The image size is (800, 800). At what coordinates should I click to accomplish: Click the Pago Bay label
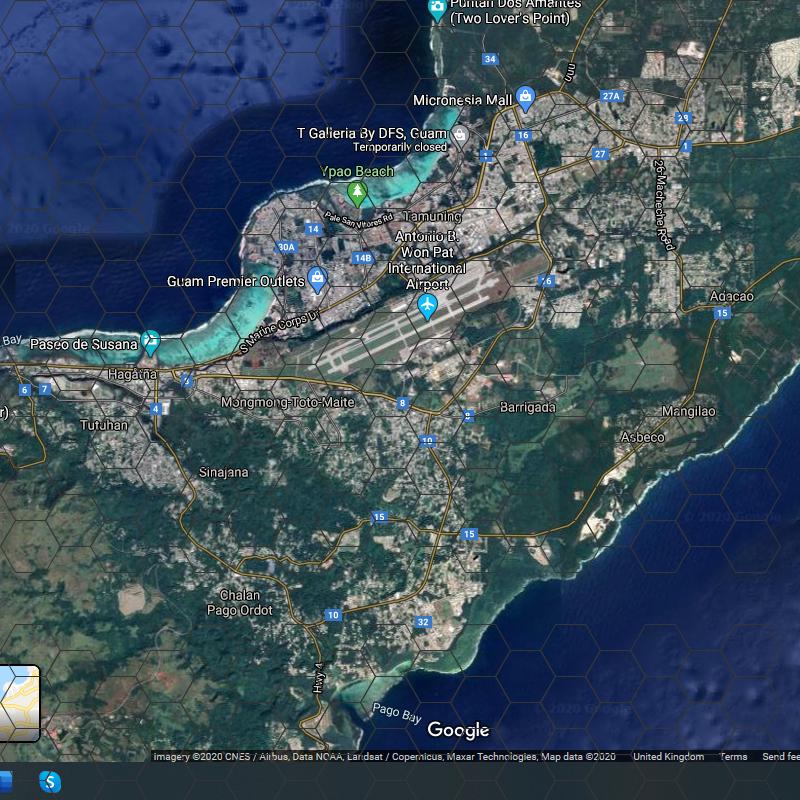click(x=396, y=713)
